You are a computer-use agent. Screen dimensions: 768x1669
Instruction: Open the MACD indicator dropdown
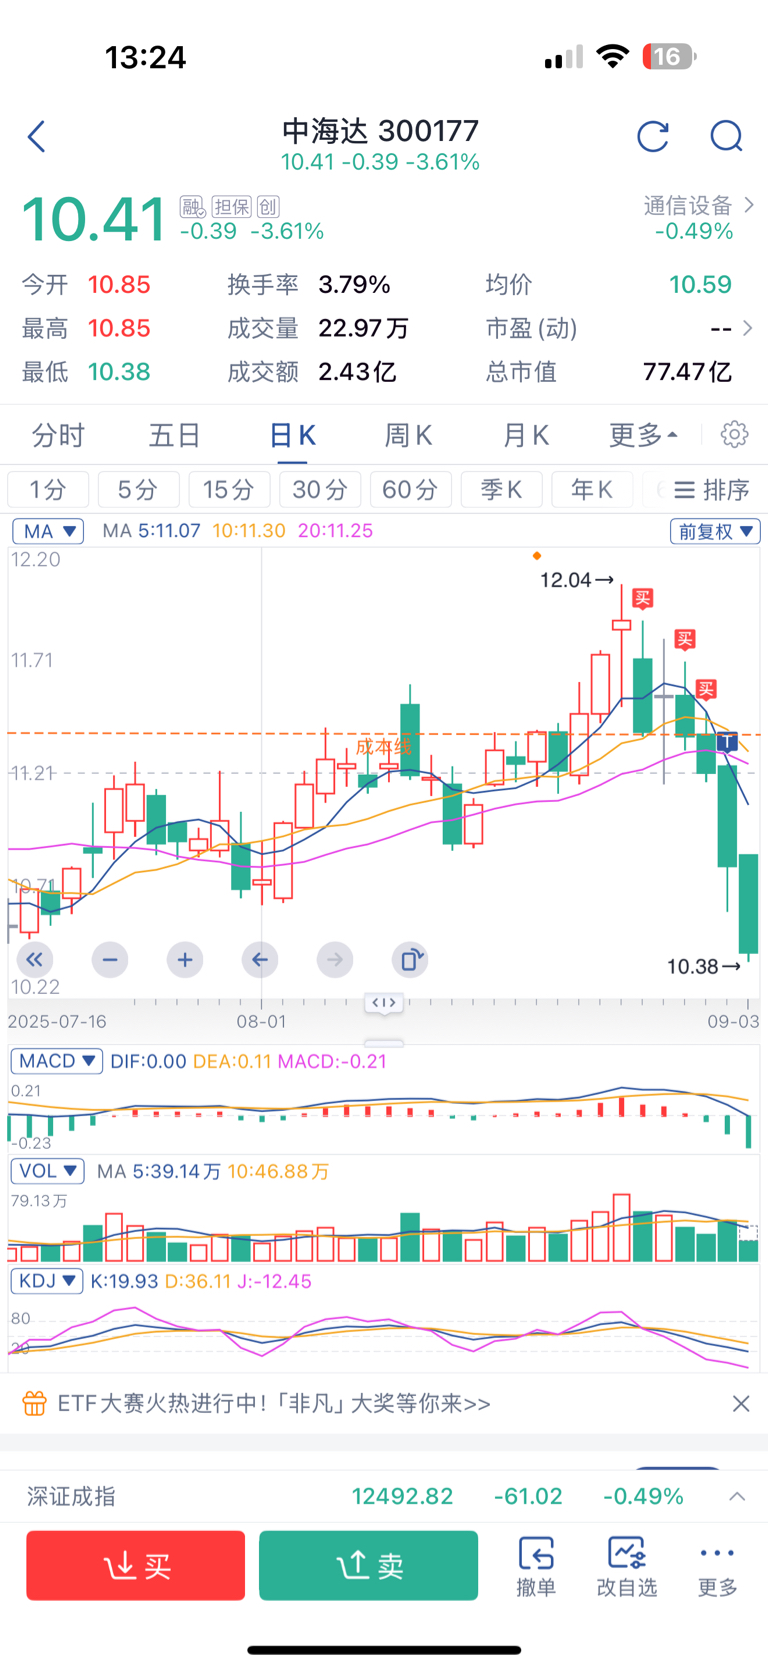(56, 1061)
